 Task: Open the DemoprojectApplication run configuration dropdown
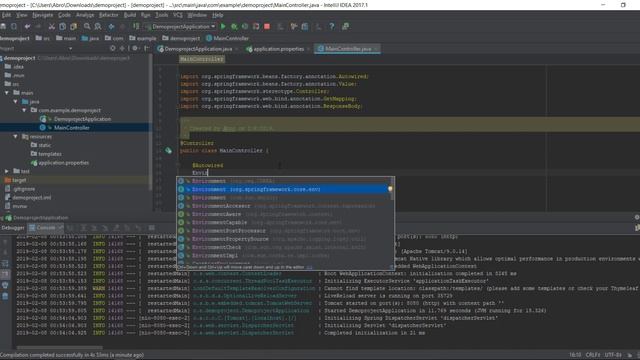coord(181,27)
